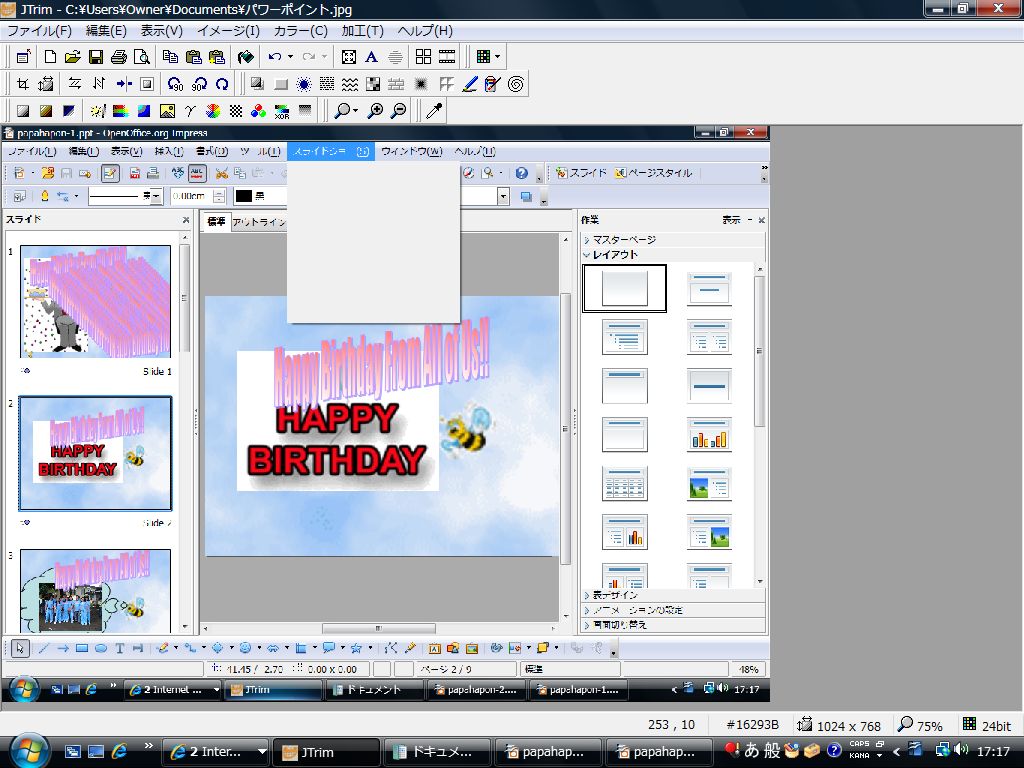Screen dimensions: 1024x768
Task: Click the rainbow color wheel icon
Action: [212, 111]
